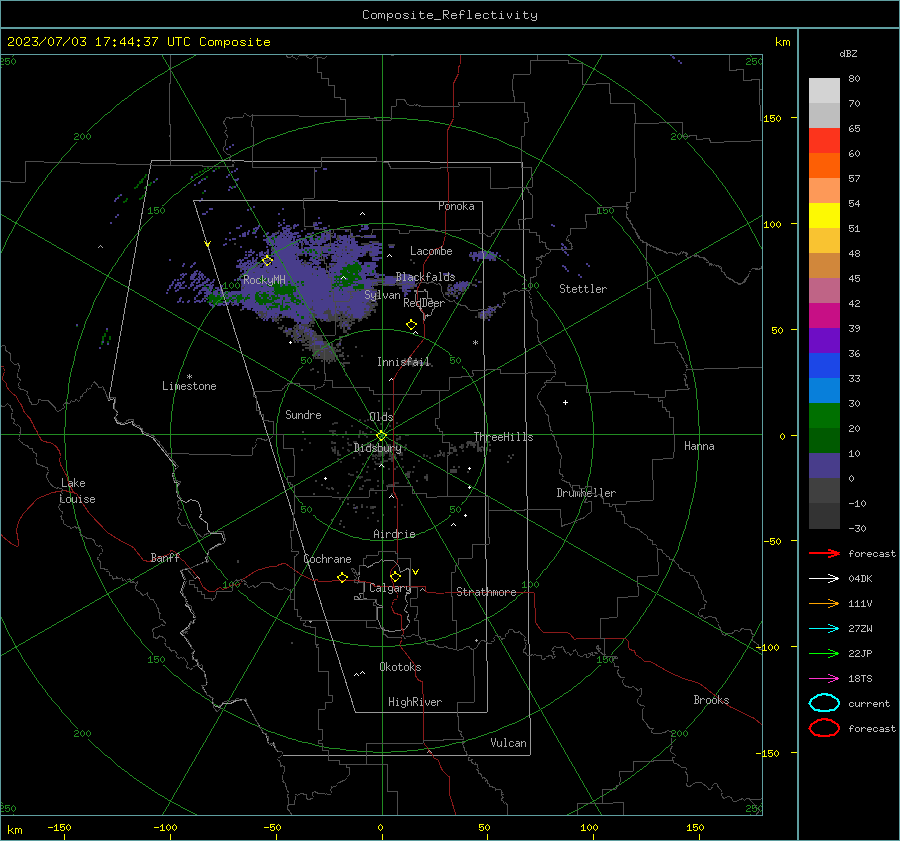This screenshot has width=900, height=841.
Task: Click the Limestone label
Action: [x=189, y=386]
